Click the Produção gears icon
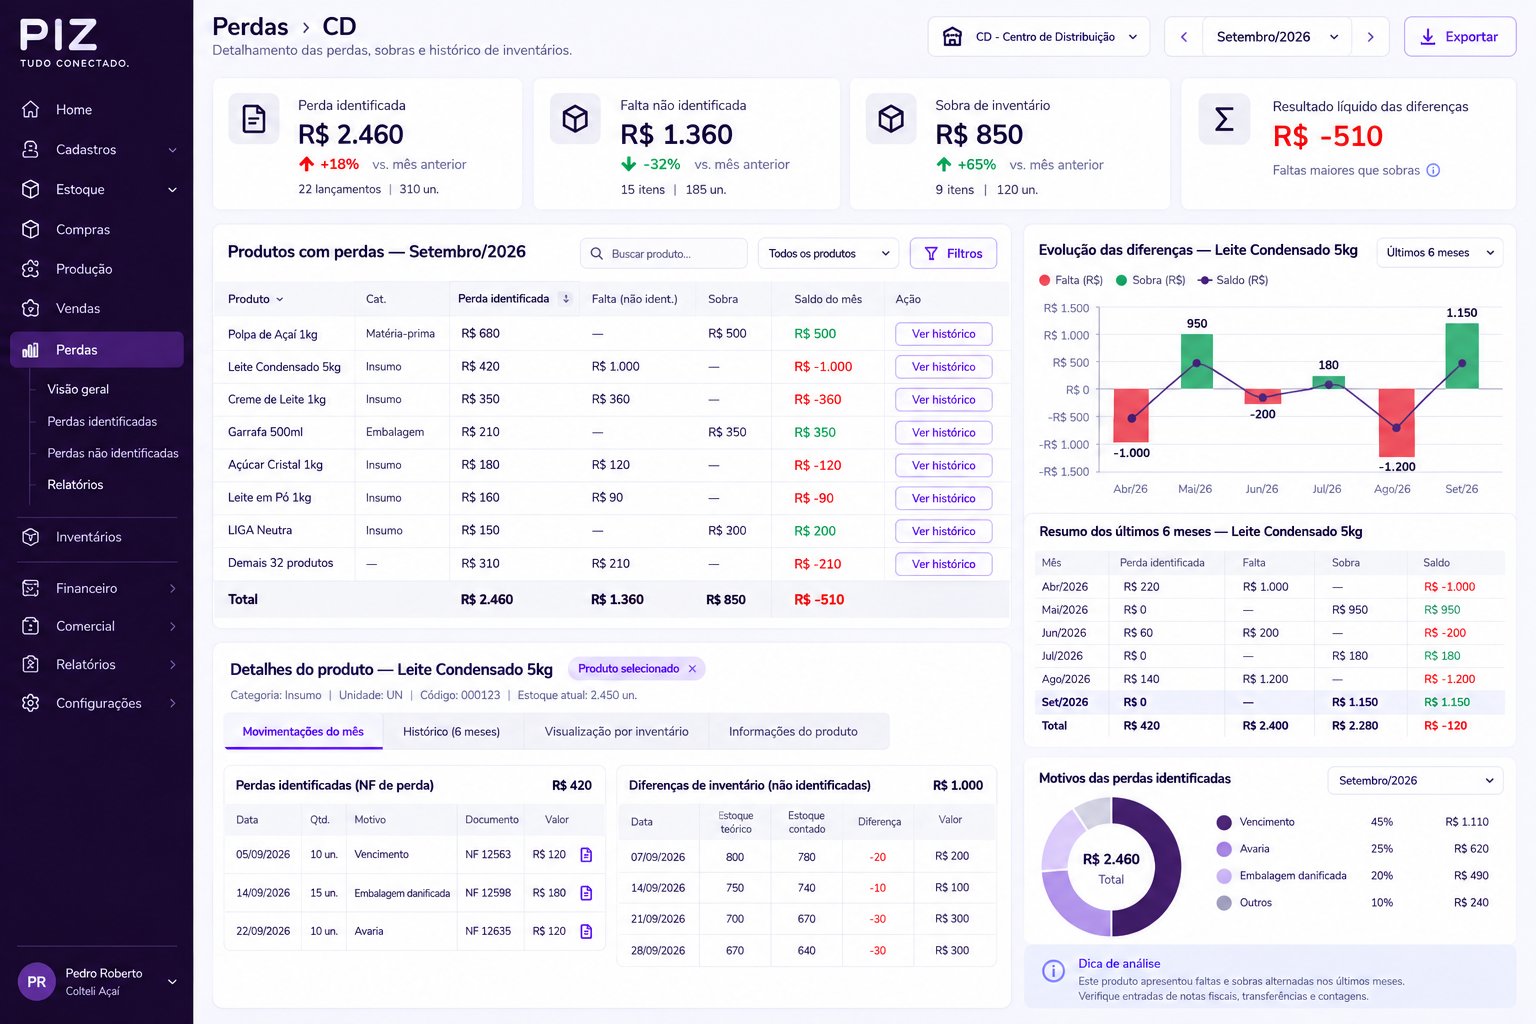This screenshot has width=1536, height=1024. [31, 269]
